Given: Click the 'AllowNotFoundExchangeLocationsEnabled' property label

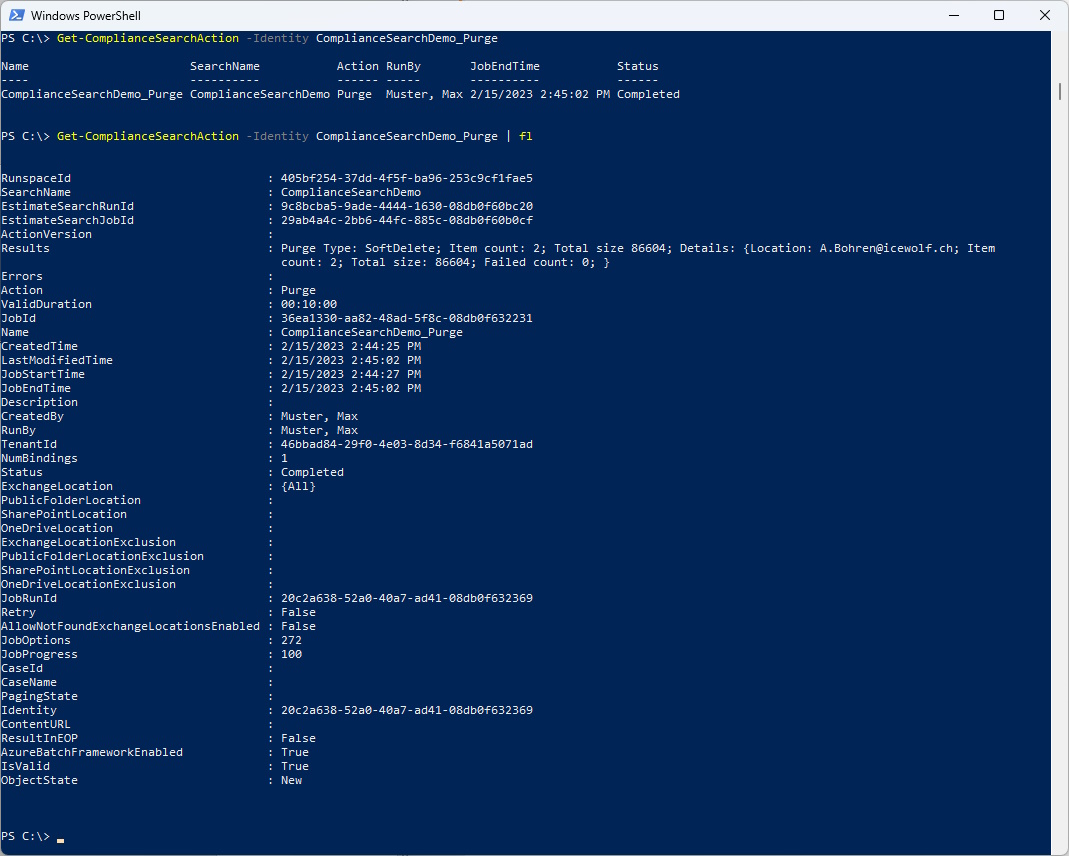Looking at the screenshot, I should pos(130,626).
